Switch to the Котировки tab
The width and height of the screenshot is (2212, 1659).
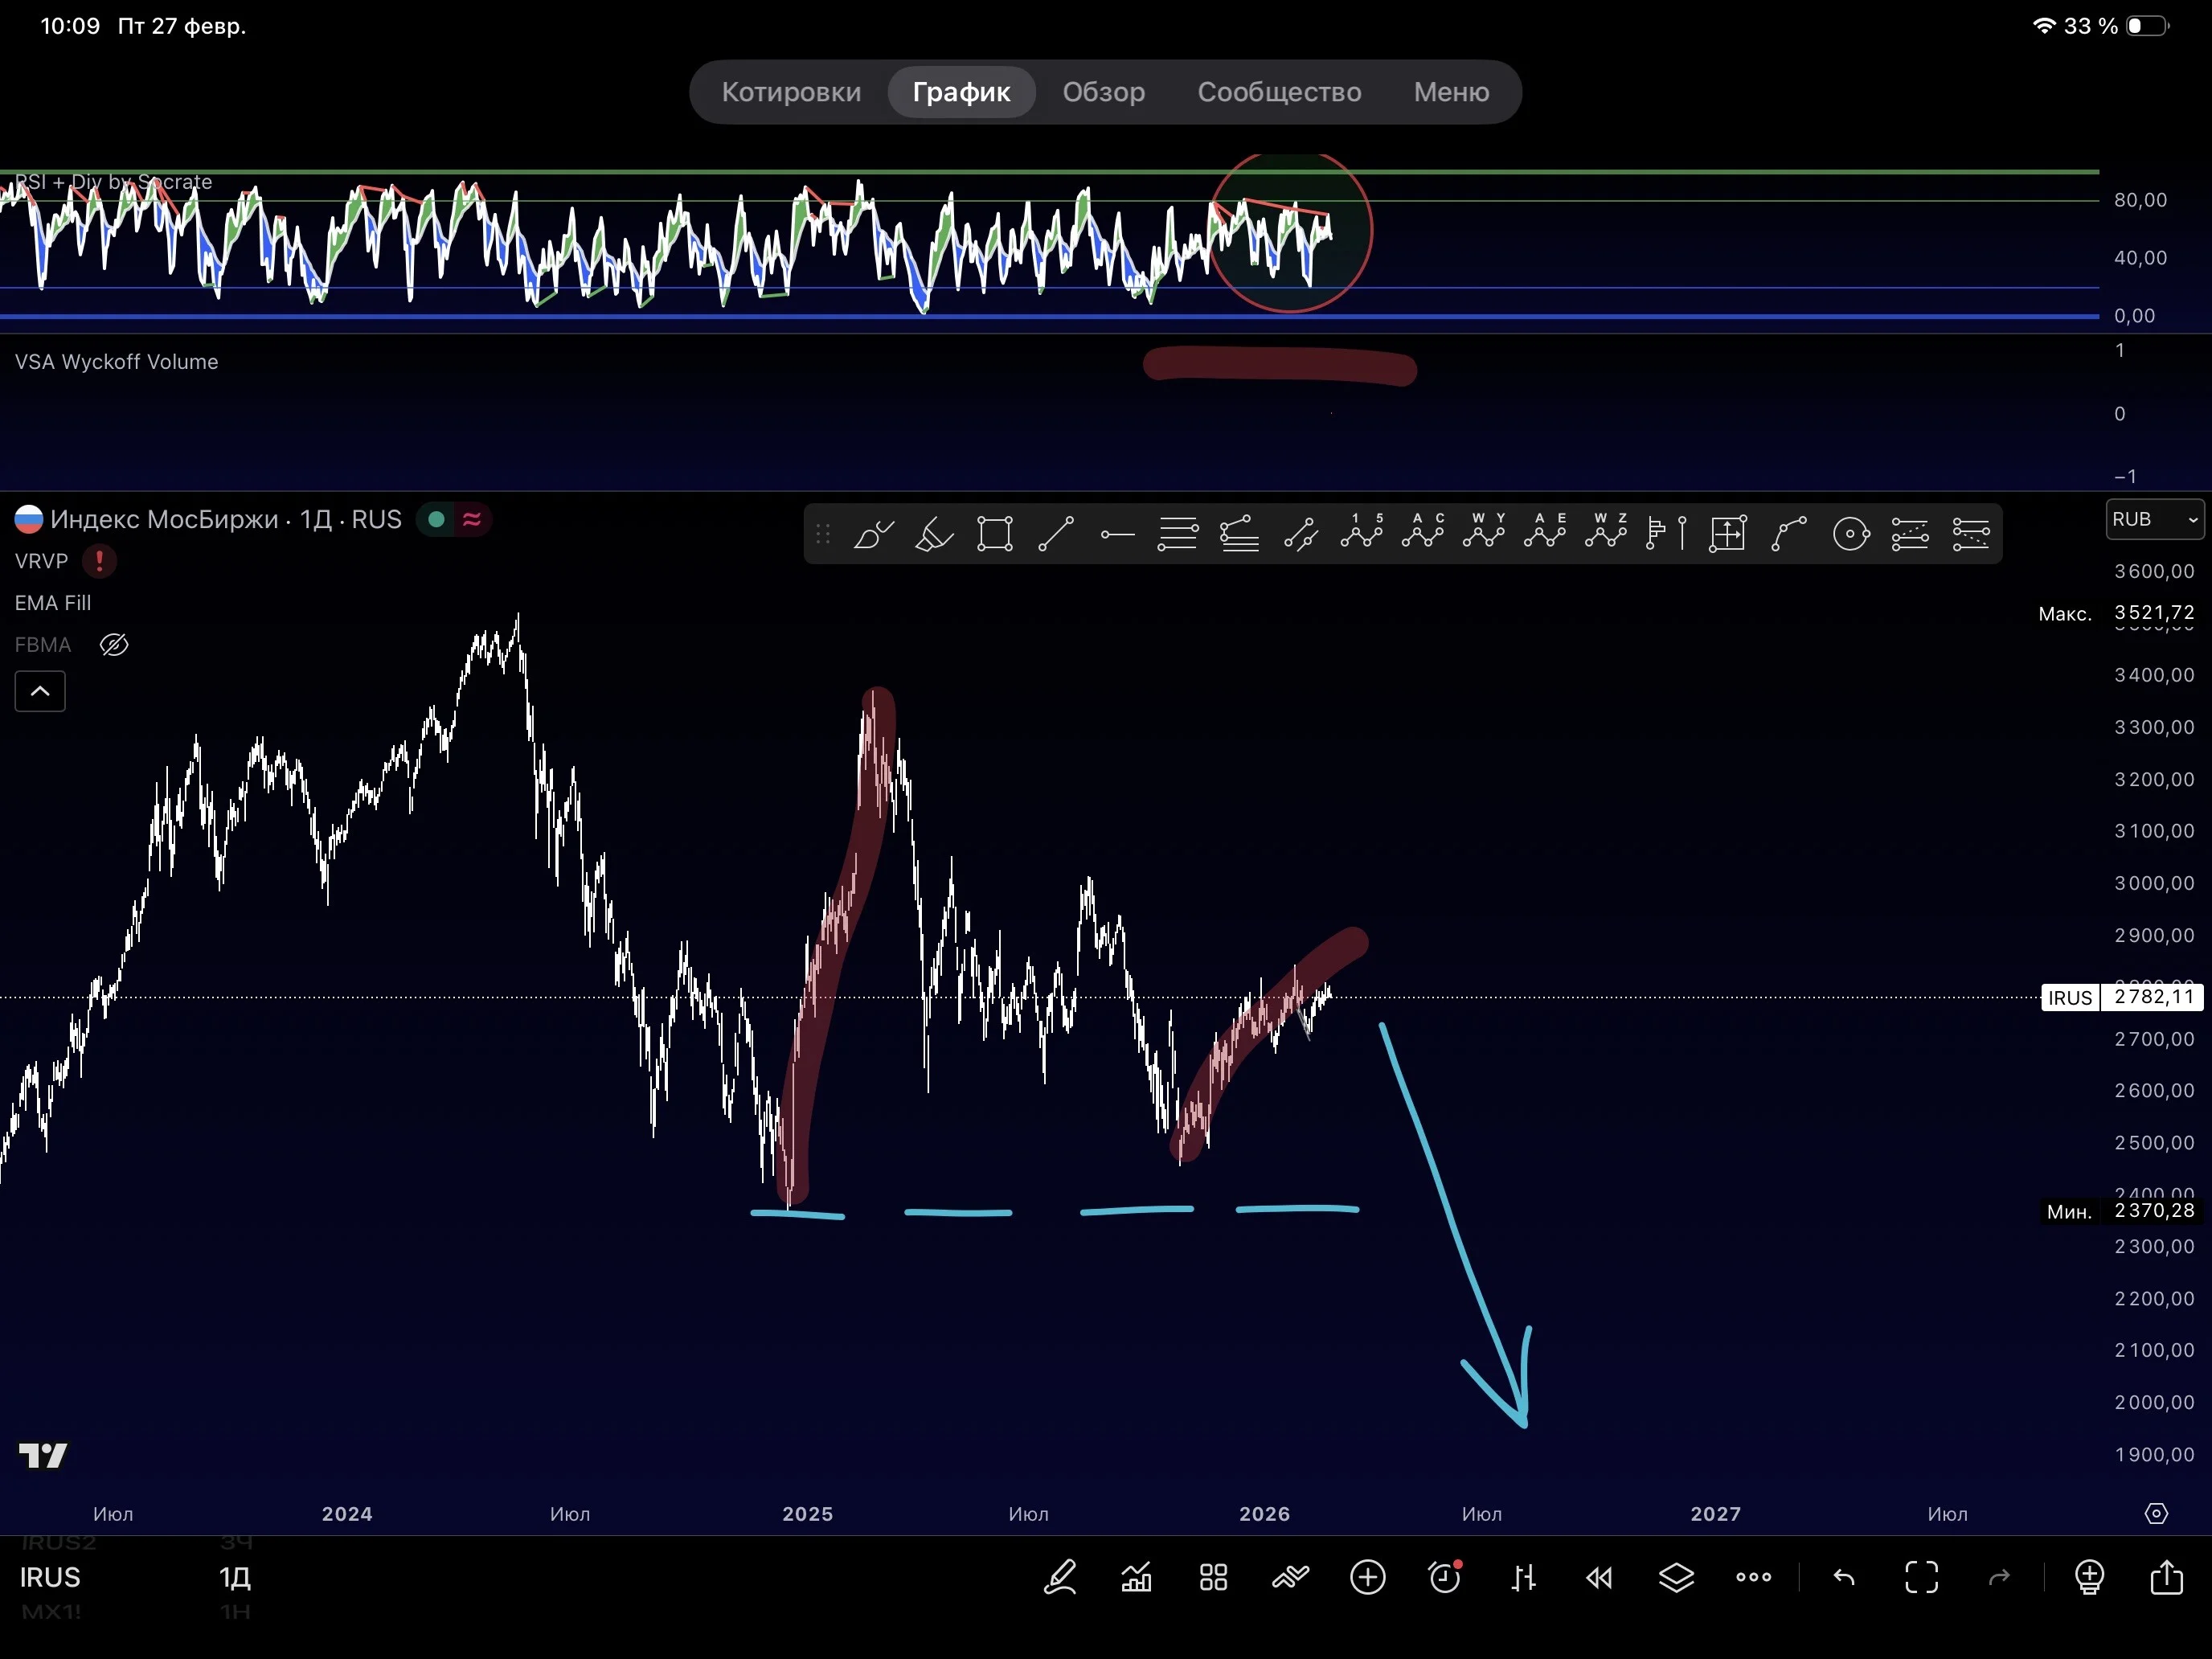click(791, 92)
